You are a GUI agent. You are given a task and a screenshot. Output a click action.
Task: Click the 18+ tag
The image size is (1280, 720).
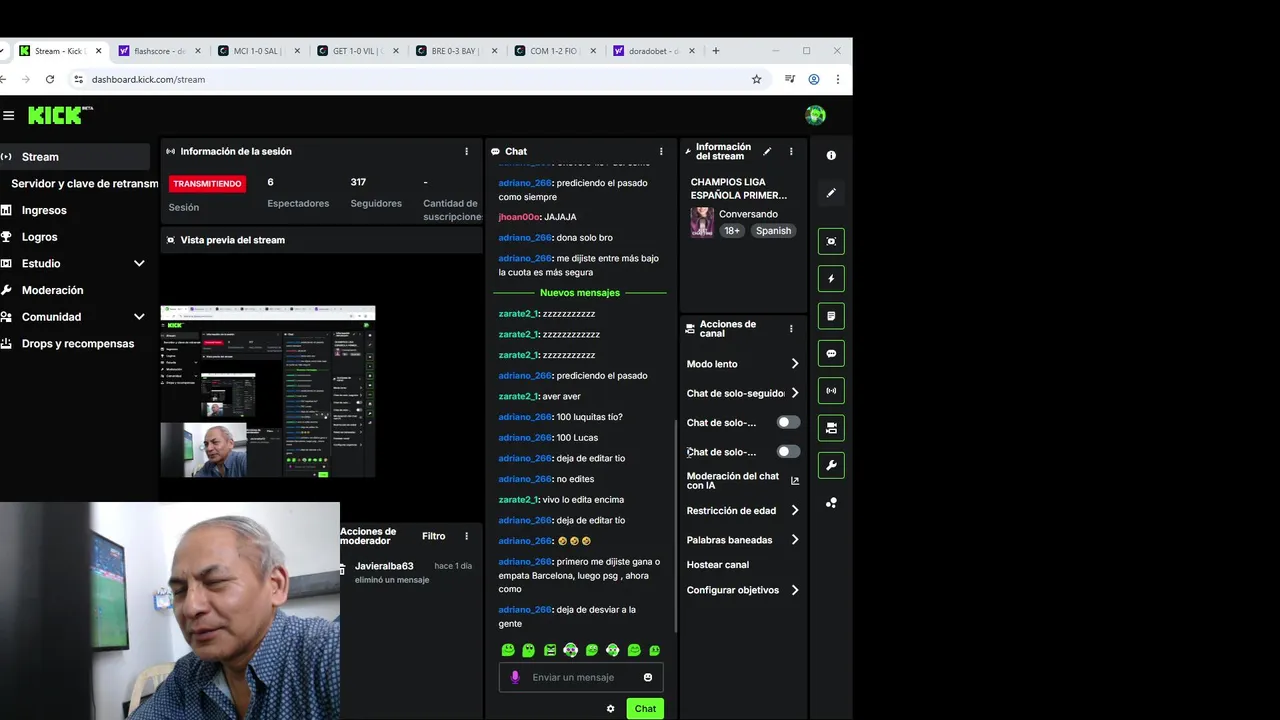(x=732, y=231)
